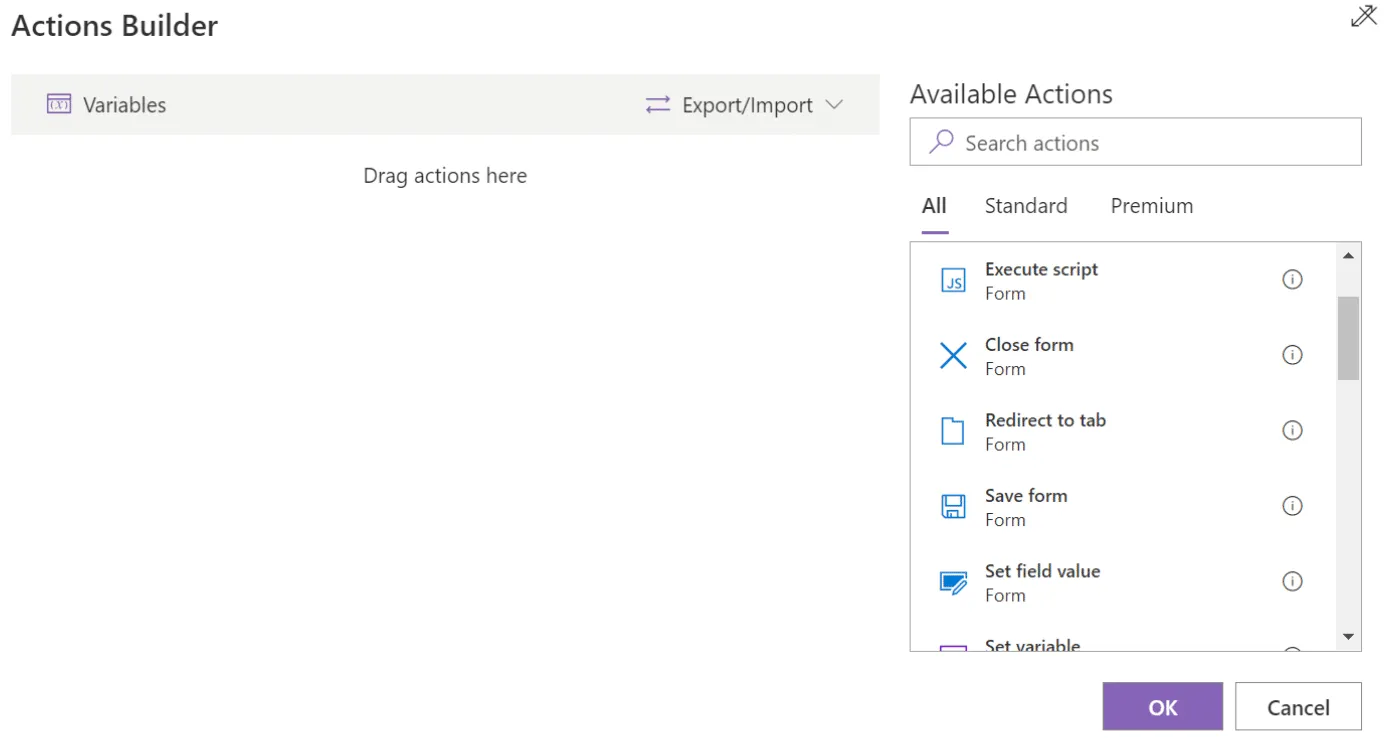The image size is (1387, 745).
Task: Click the Save form floppy disk icon
Action: tap(952, 506)
